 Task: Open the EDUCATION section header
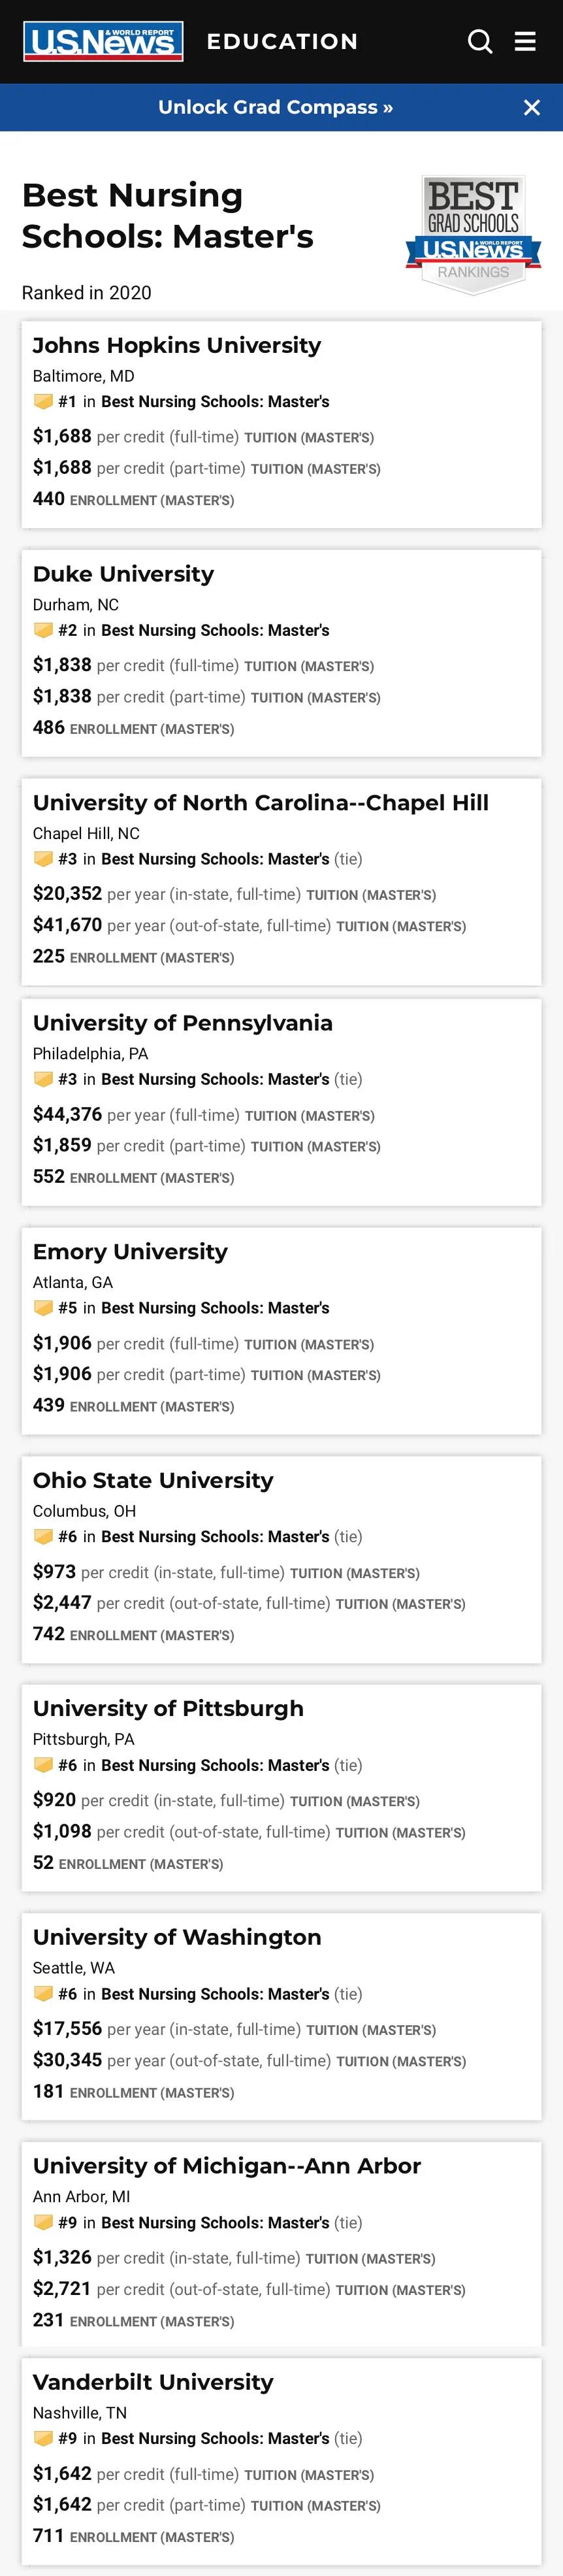tap(282, 41)
